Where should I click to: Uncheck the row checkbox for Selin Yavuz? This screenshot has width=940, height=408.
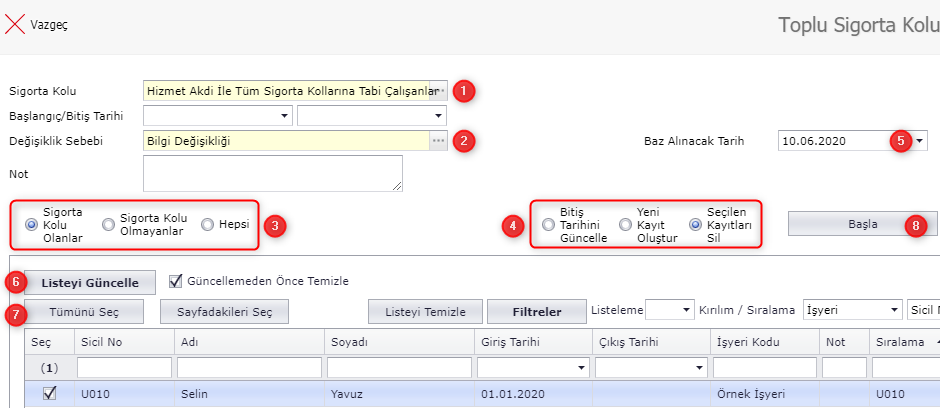tap(49, 394)
